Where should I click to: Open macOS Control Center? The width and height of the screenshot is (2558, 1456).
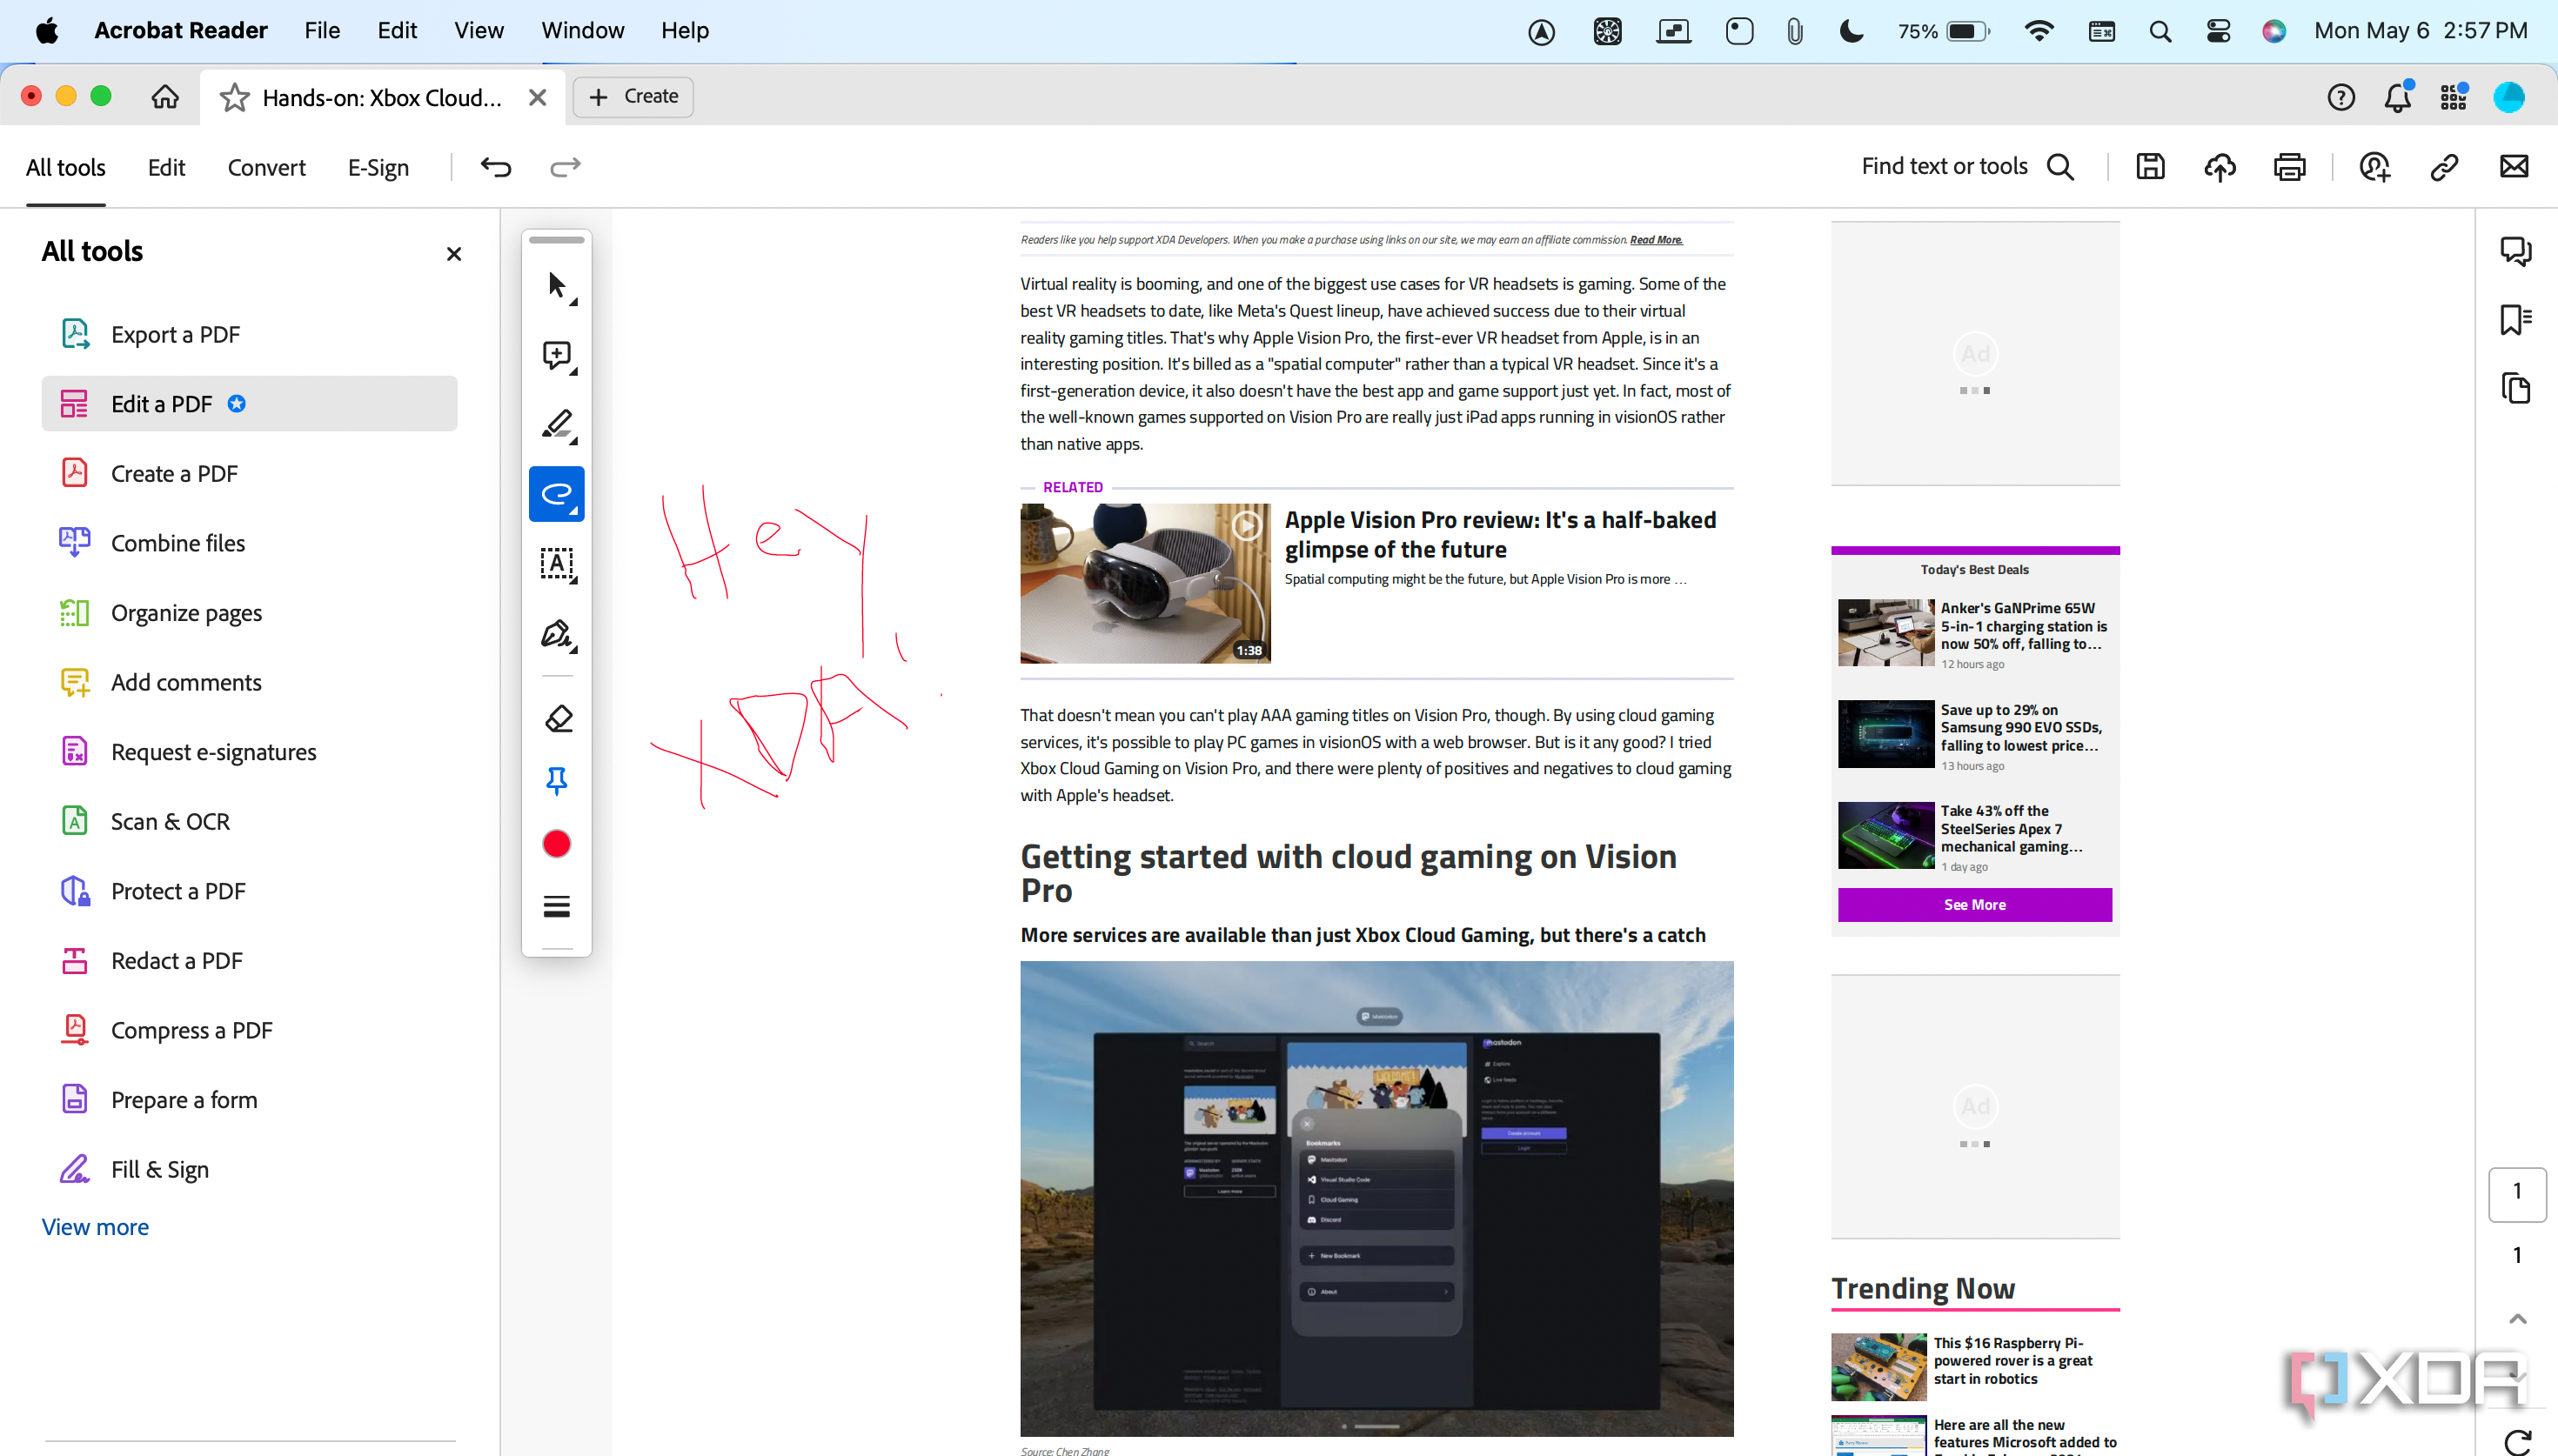tap(2218, 31)
